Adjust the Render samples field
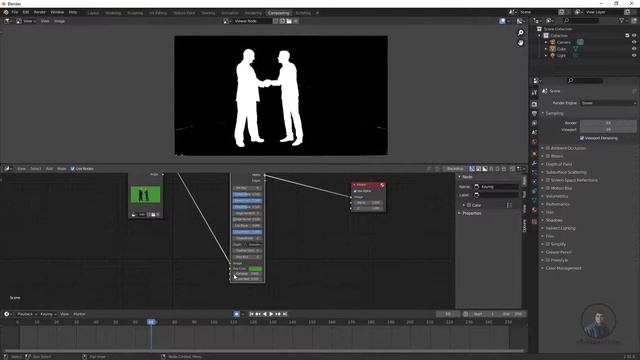 click(x=608, y=123)
